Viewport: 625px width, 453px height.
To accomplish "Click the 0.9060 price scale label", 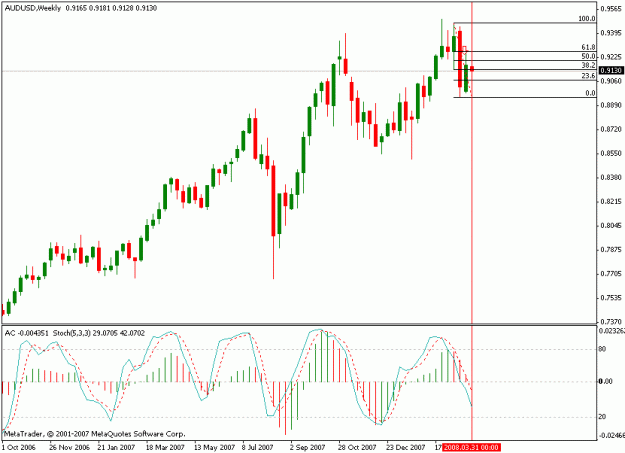I will click(612, 81).
